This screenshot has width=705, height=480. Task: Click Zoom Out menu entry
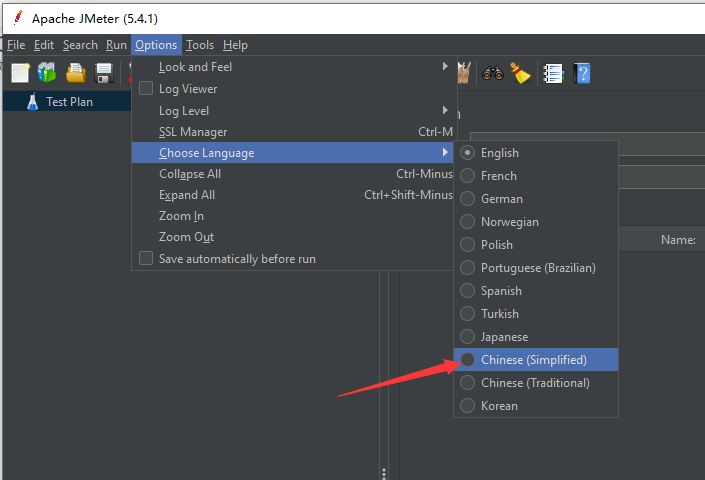pyautogui.click(x=293, y=237)
